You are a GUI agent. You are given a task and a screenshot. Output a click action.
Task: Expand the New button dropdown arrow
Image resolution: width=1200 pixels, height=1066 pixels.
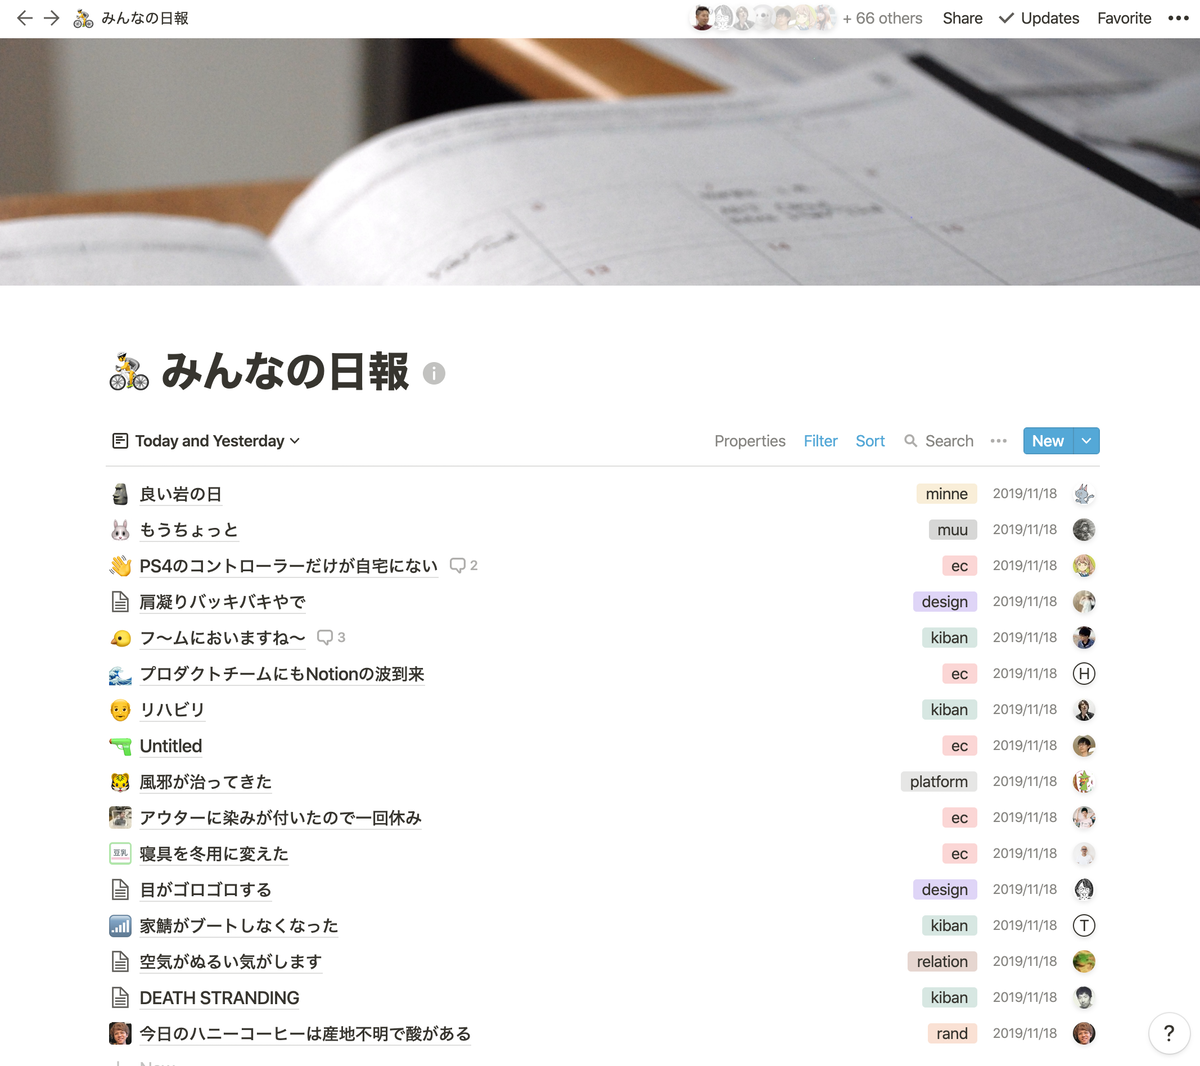coord(1087,441)
